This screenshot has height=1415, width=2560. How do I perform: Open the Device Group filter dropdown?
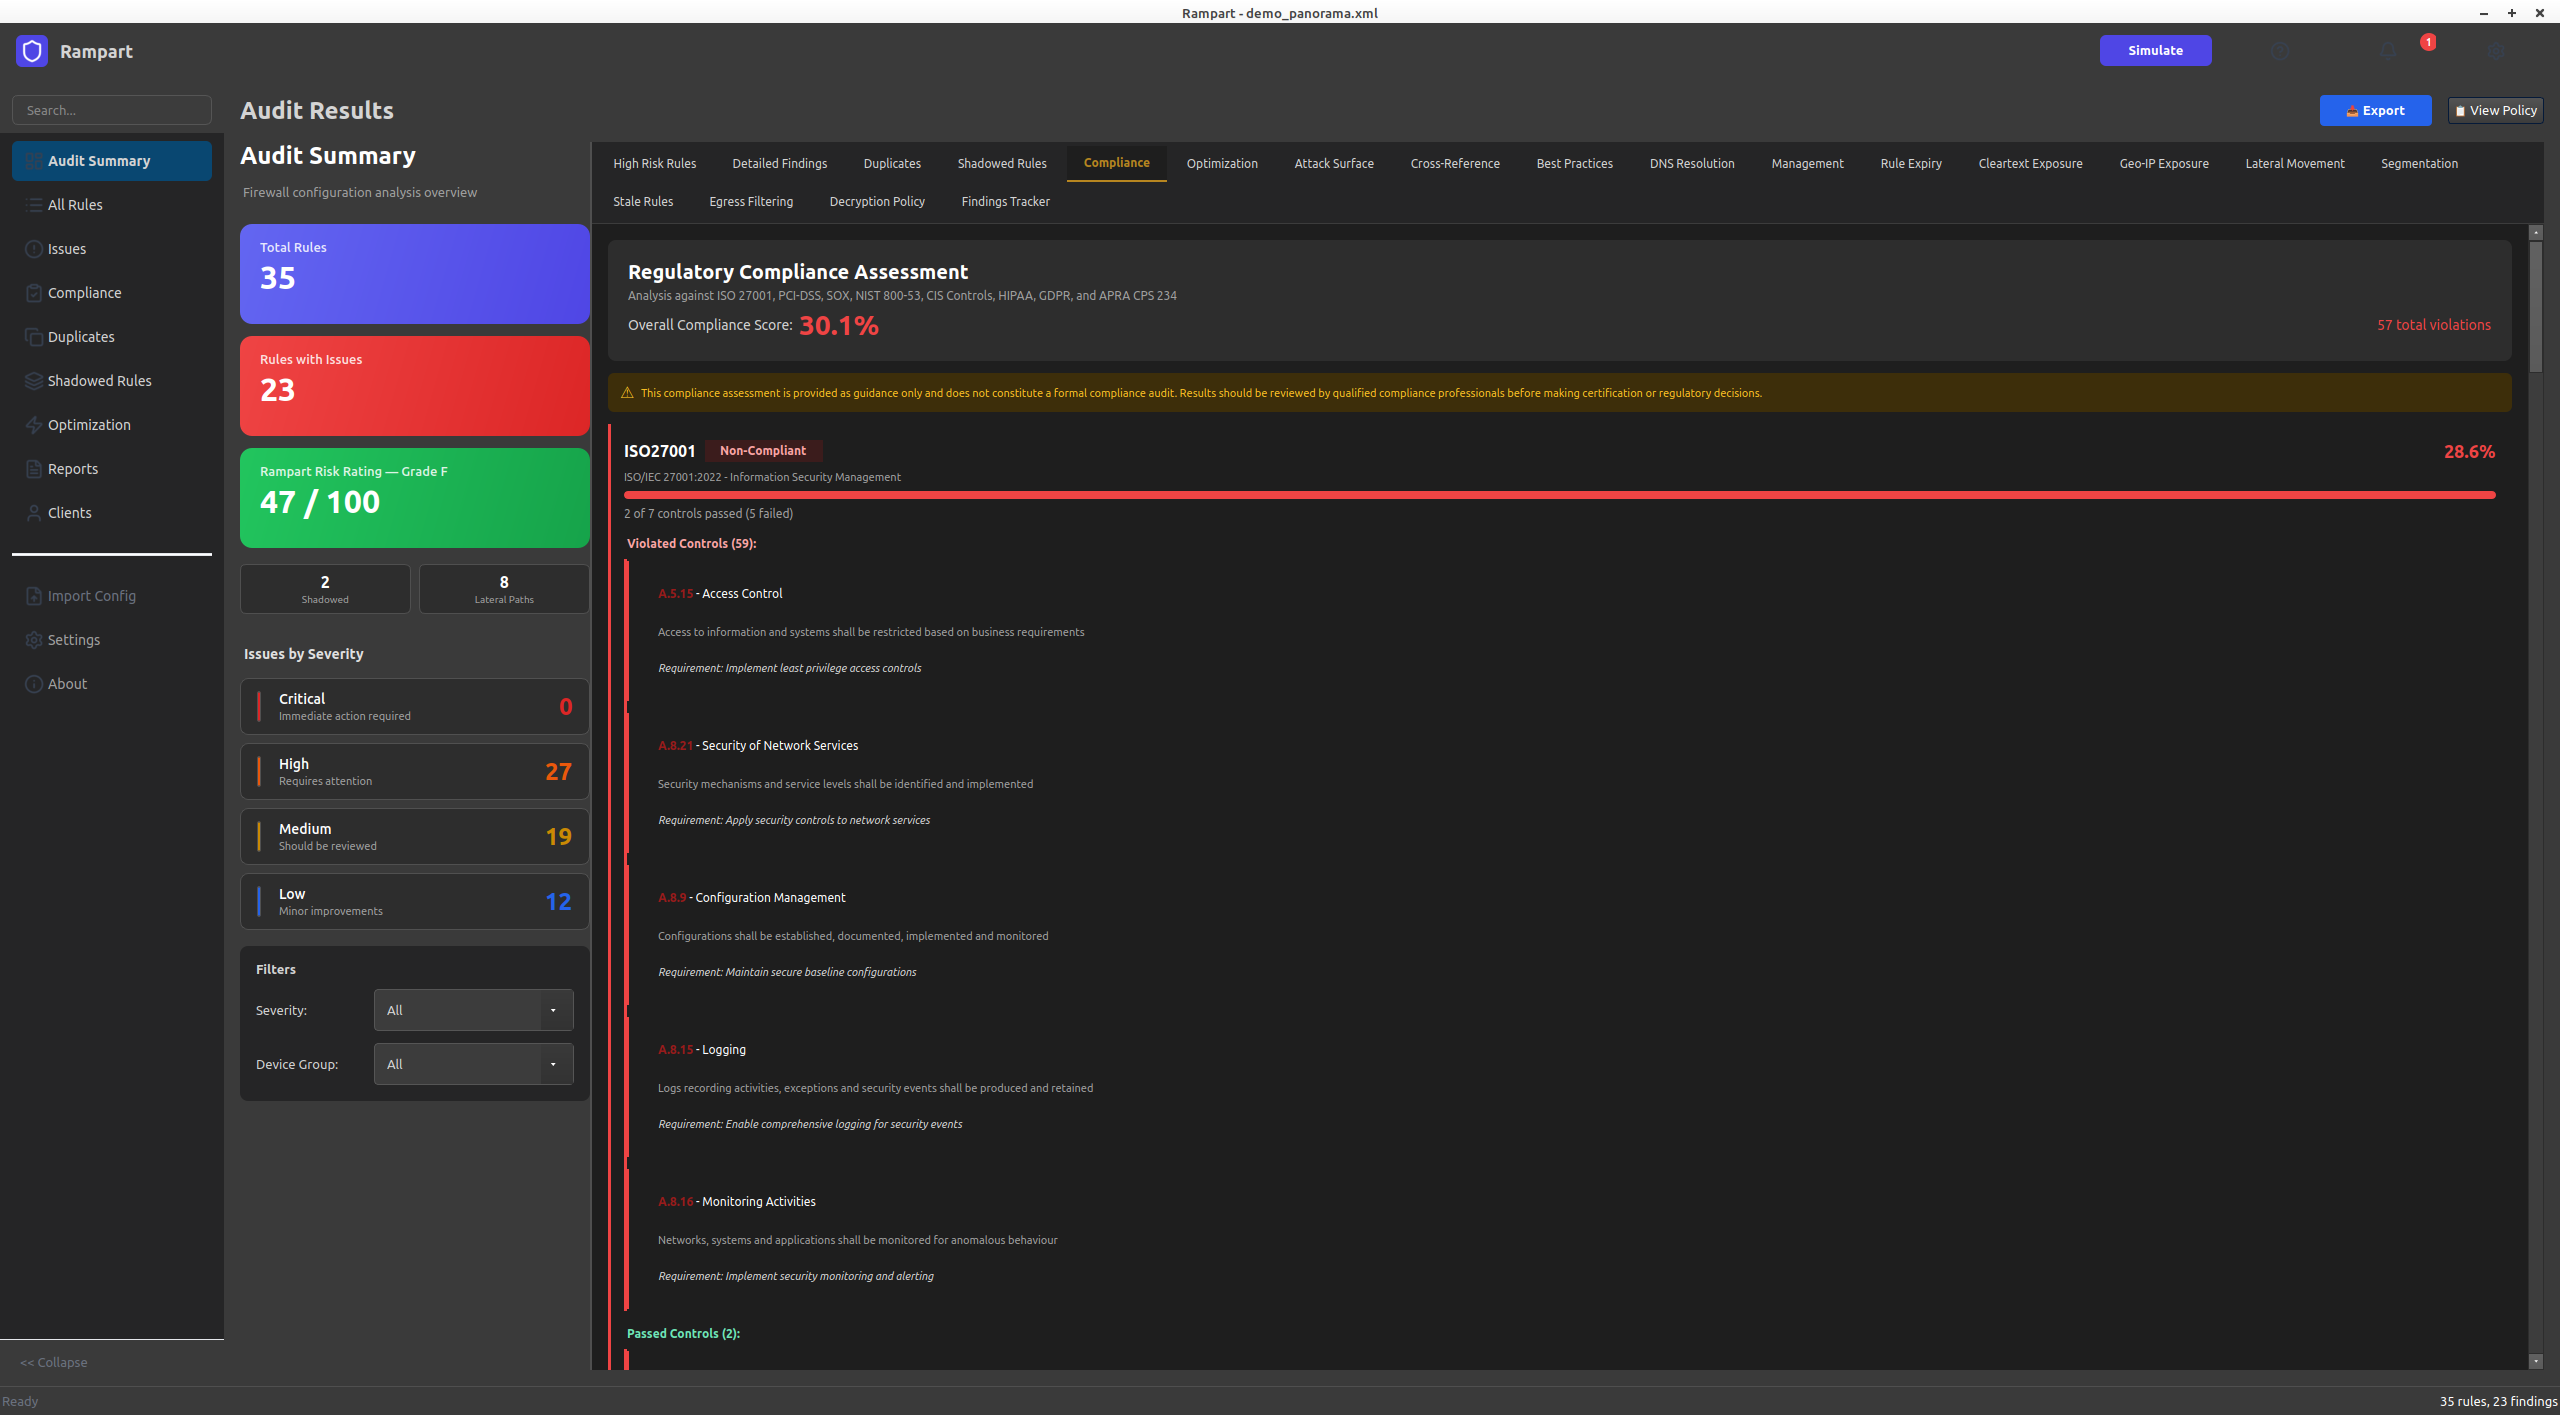click(x=473, y=1064)
